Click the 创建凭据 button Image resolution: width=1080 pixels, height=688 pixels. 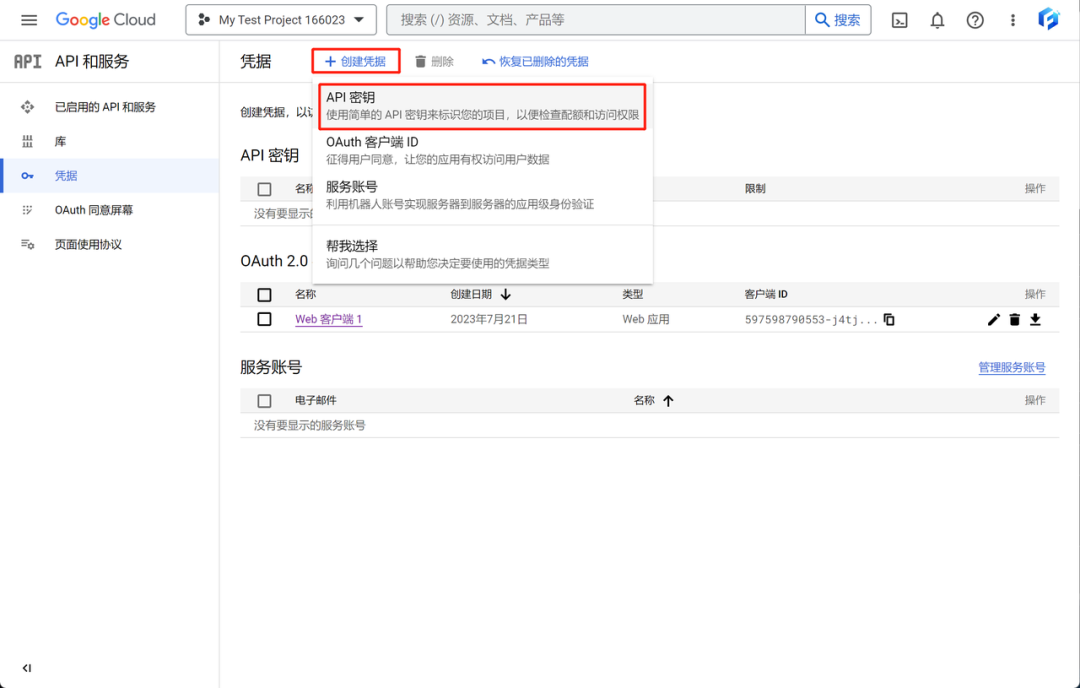click(355, 61)
